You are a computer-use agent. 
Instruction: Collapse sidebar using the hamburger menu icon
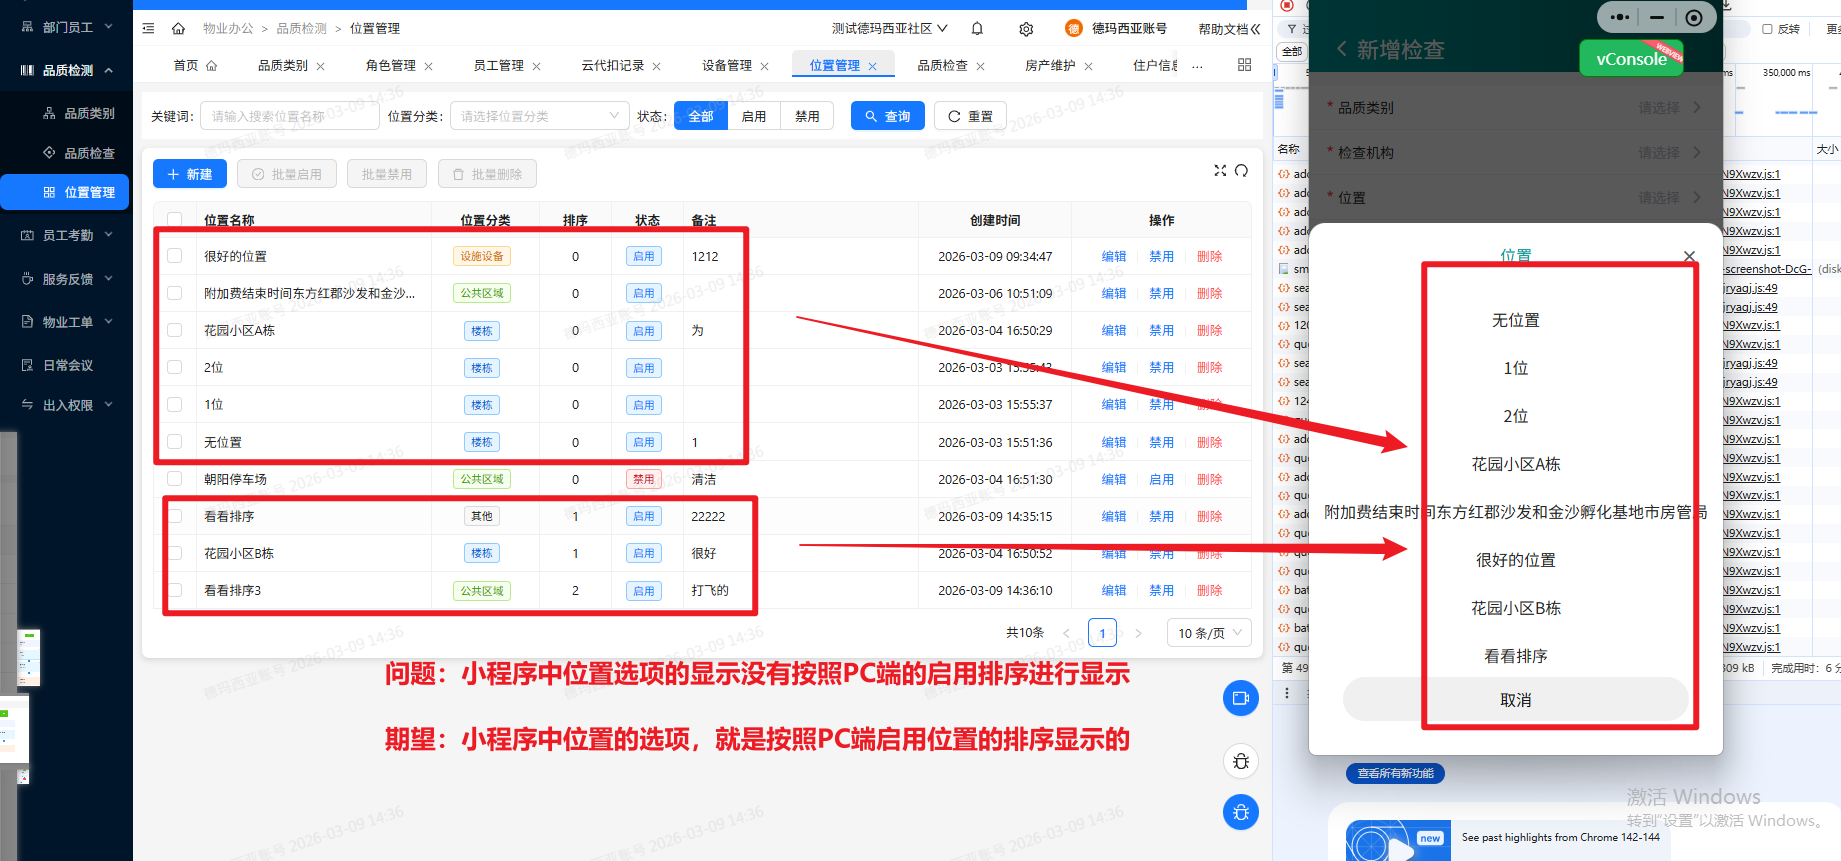pyautogui.click(x=148, y=29)
